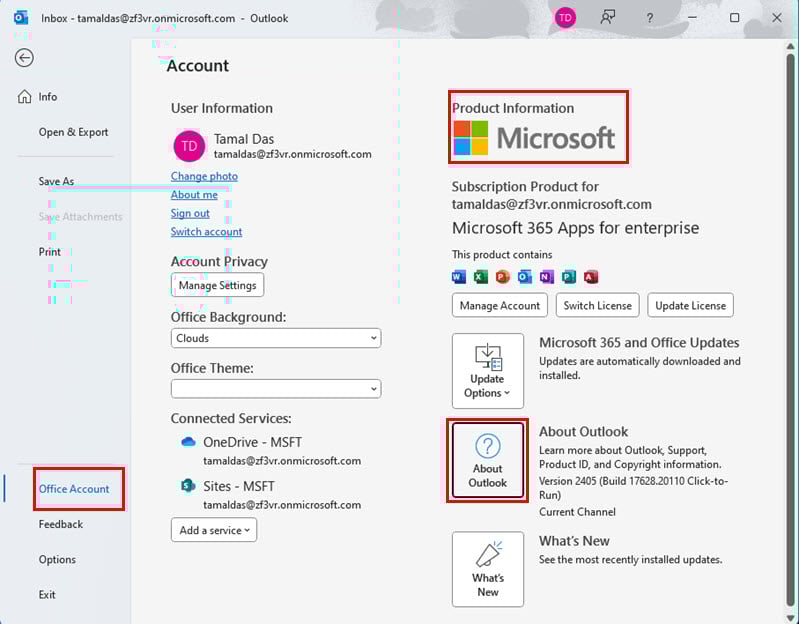Click the Outlook icon under This product contains

524,277
